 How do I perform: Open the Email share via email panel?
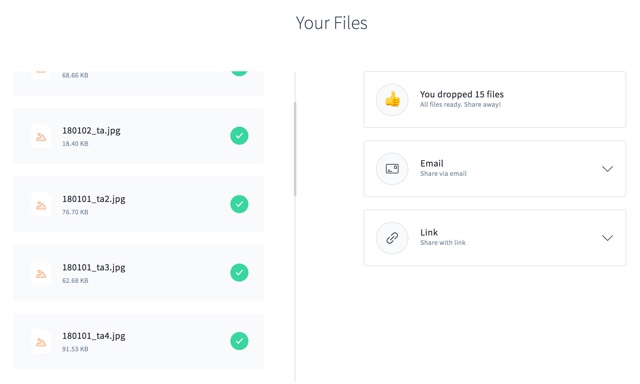(x=495, y=169)
